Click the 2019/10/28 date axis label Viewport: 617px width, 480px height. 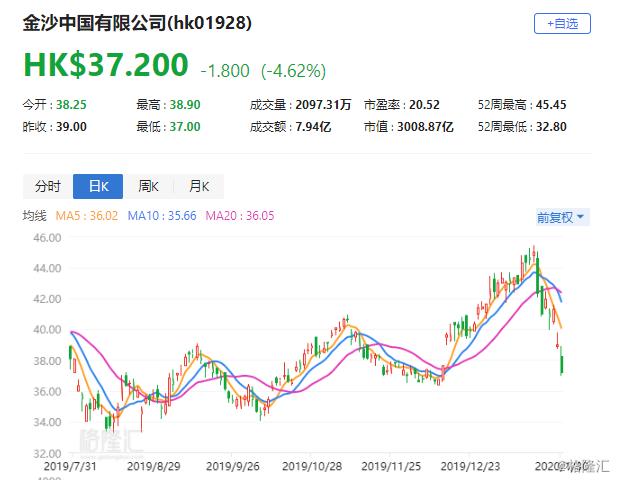click(x=312, y=466)
